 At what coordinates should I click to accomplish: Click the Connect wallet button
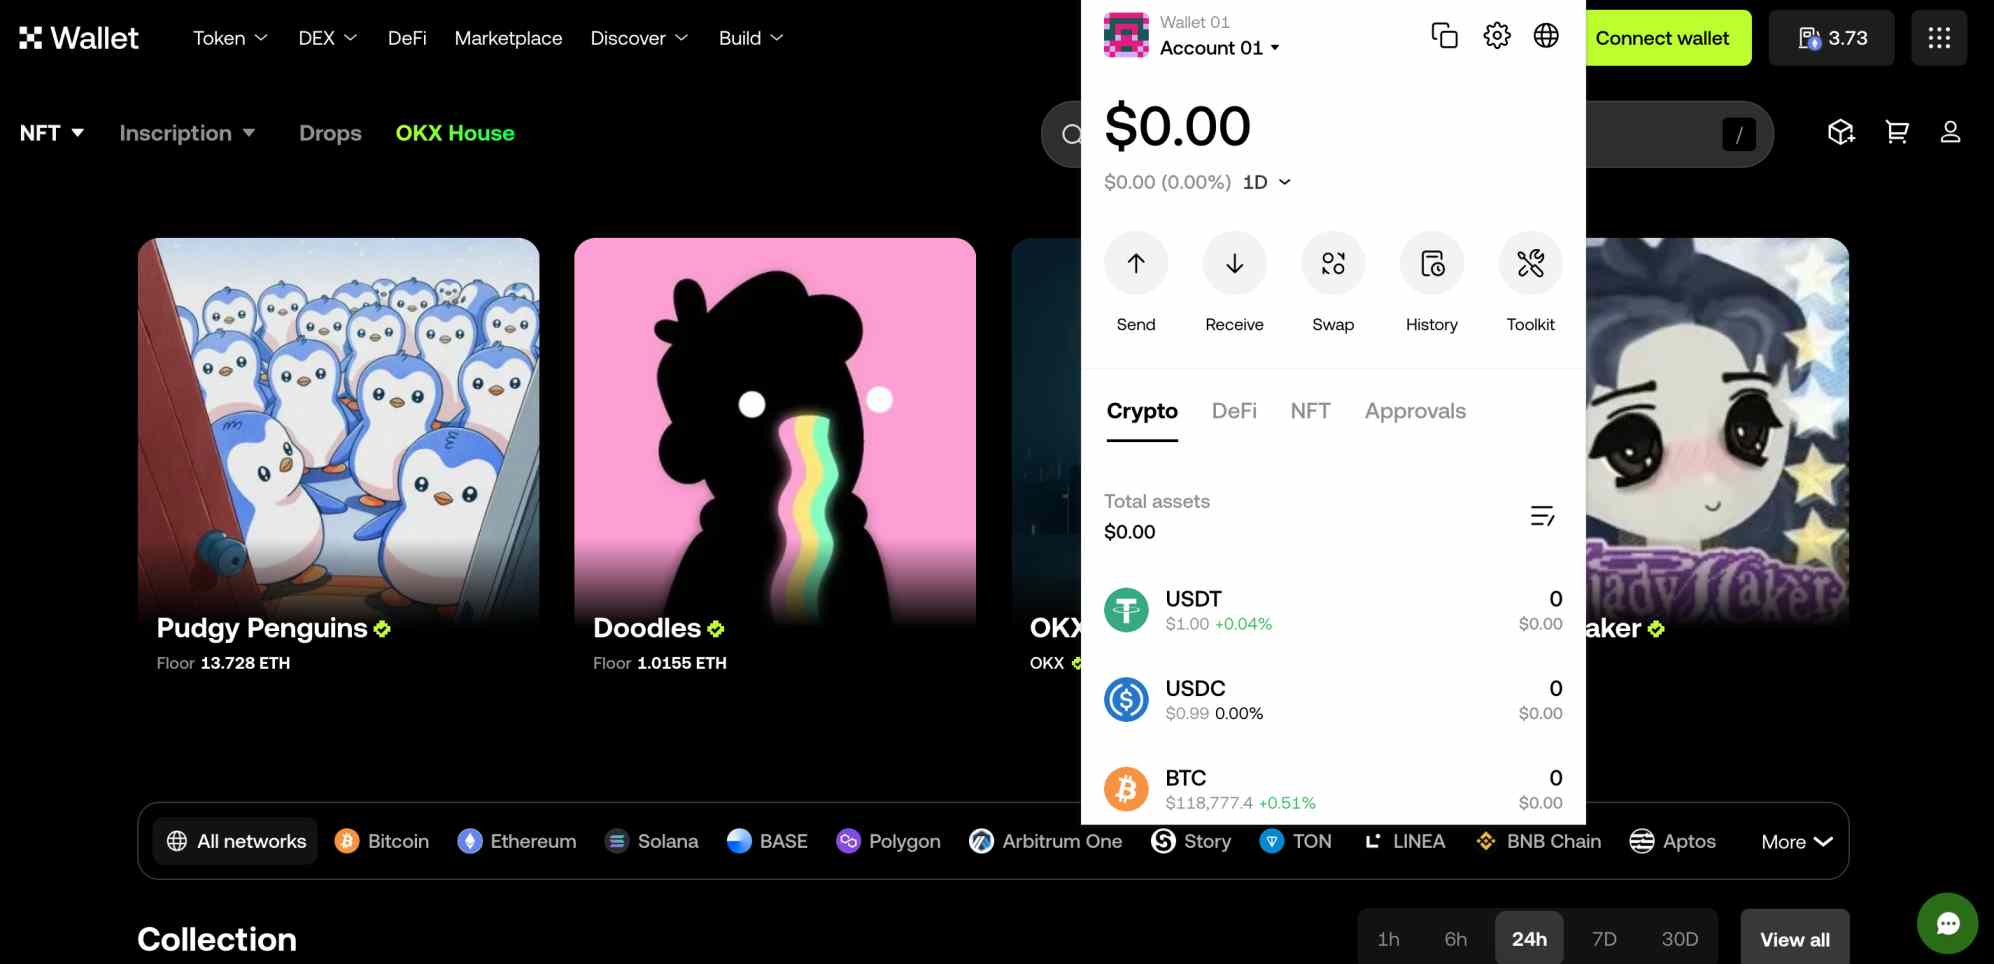click(x=1662, y=37)
